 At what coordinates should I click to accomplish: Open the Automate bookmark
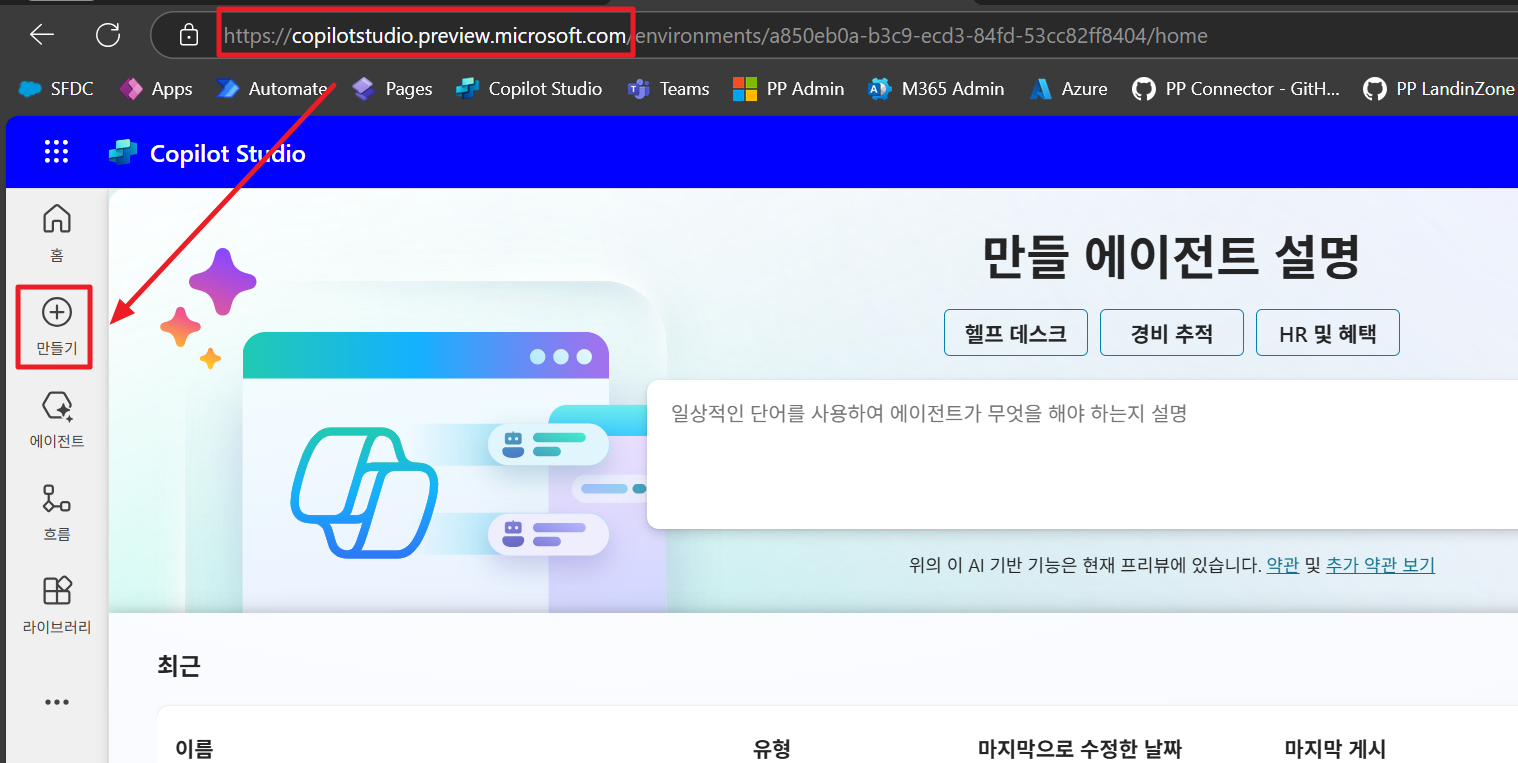pyautogui.click(x=272, y=89)
